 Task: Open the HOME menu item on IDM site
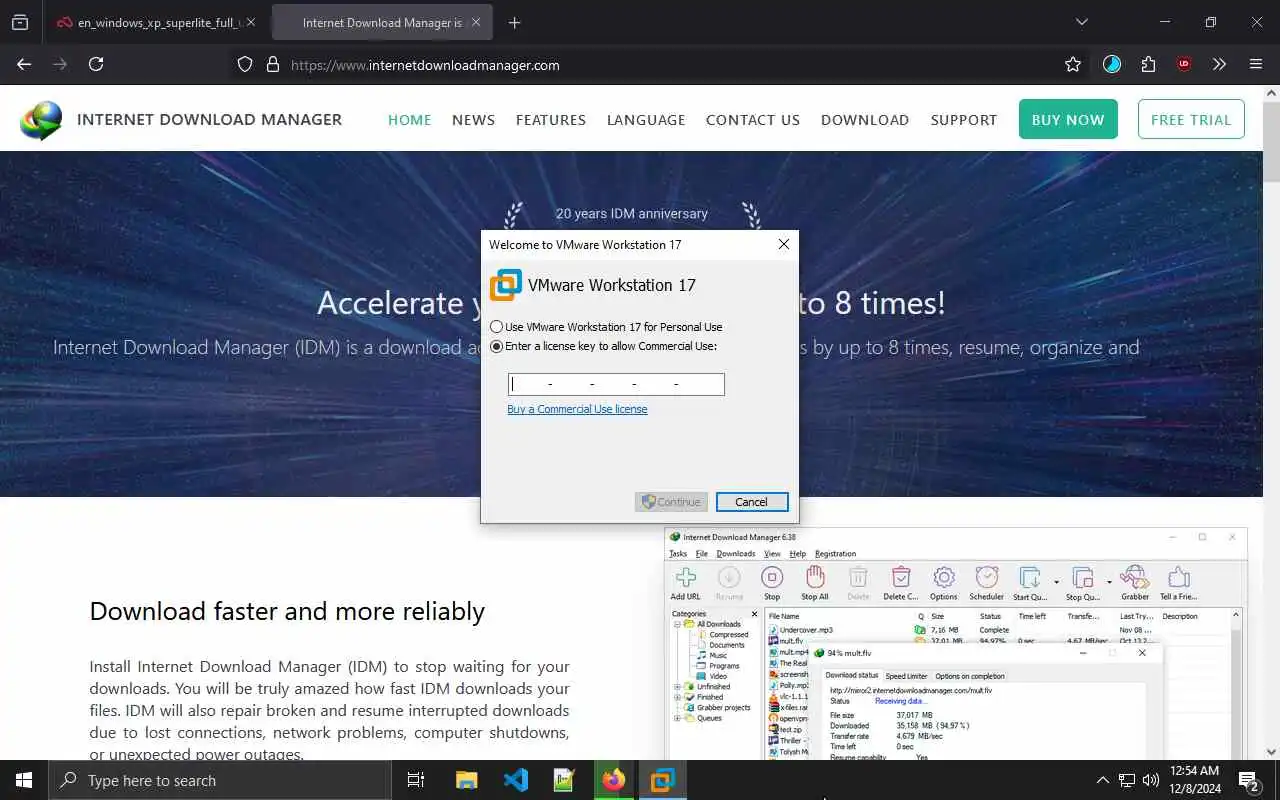click(410, 119)
